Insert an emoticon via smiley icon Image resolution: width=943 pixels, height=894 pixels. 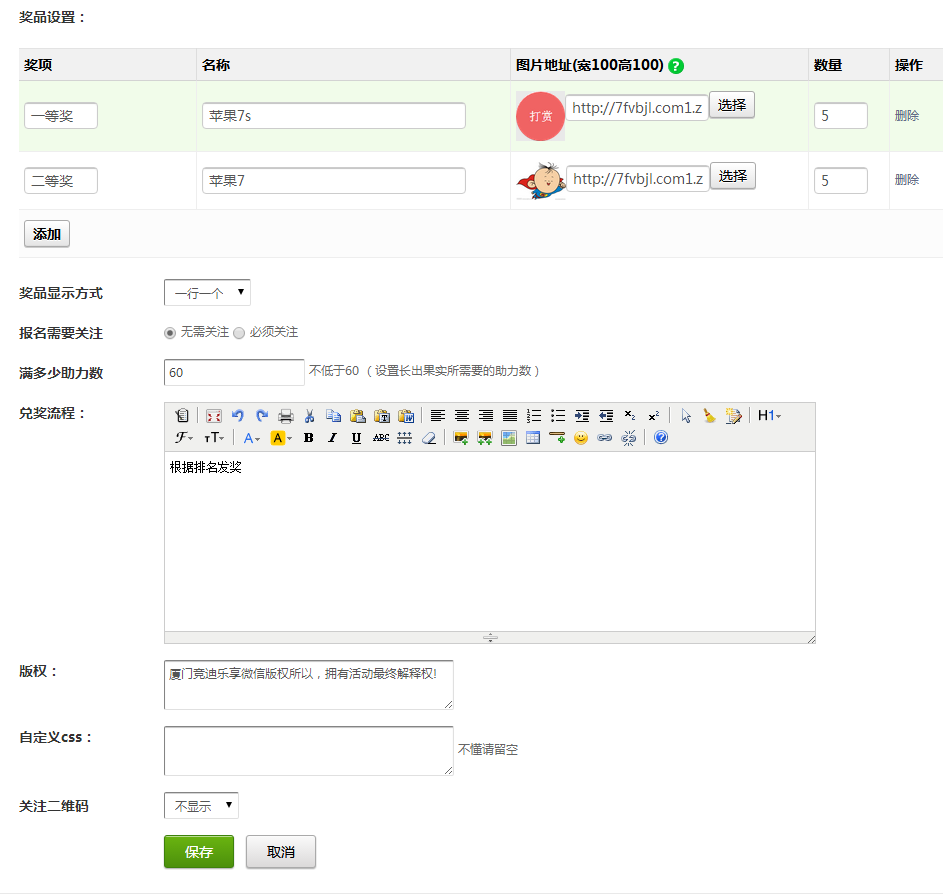tap(581, 438)
